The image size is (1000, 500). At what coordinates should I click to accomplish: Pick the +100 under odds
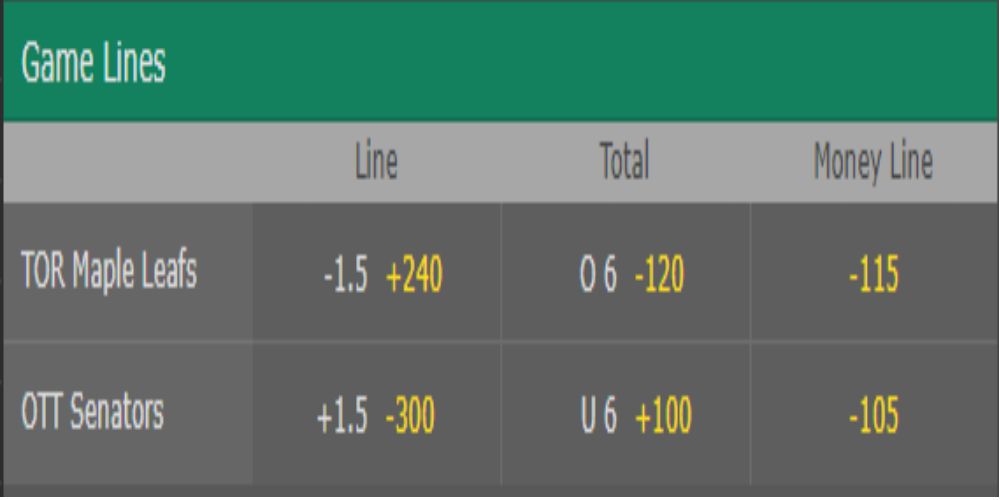pyautogui.click(x=663, y=415)
